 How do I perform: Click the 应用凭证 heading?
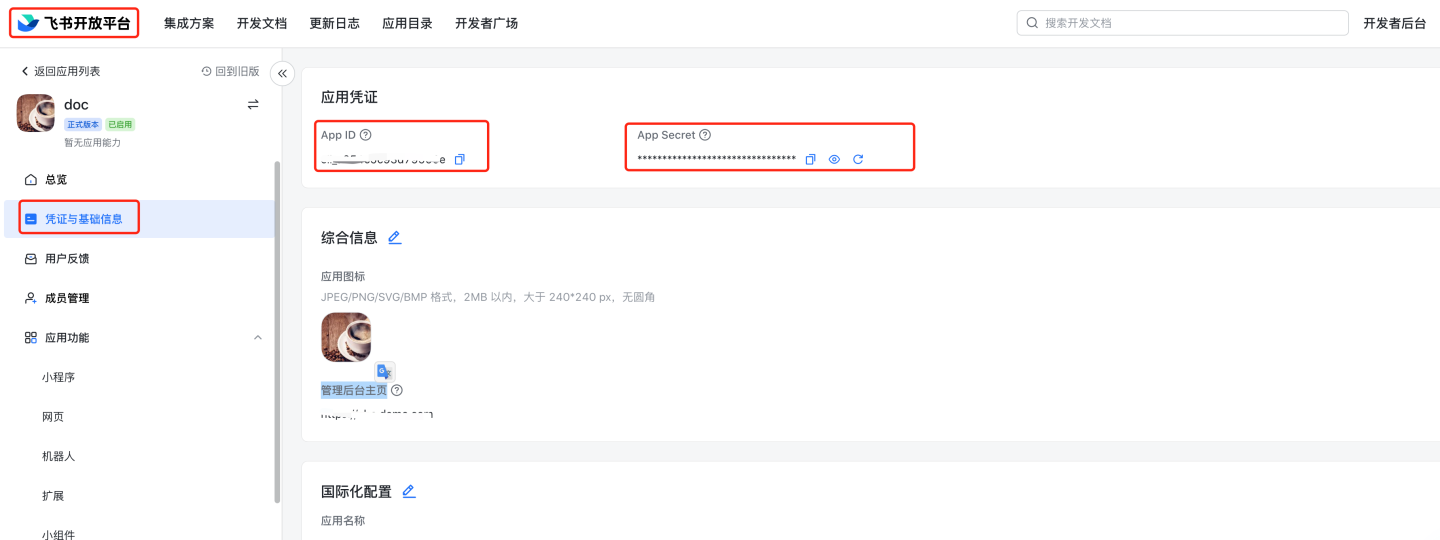coord(349,97)
